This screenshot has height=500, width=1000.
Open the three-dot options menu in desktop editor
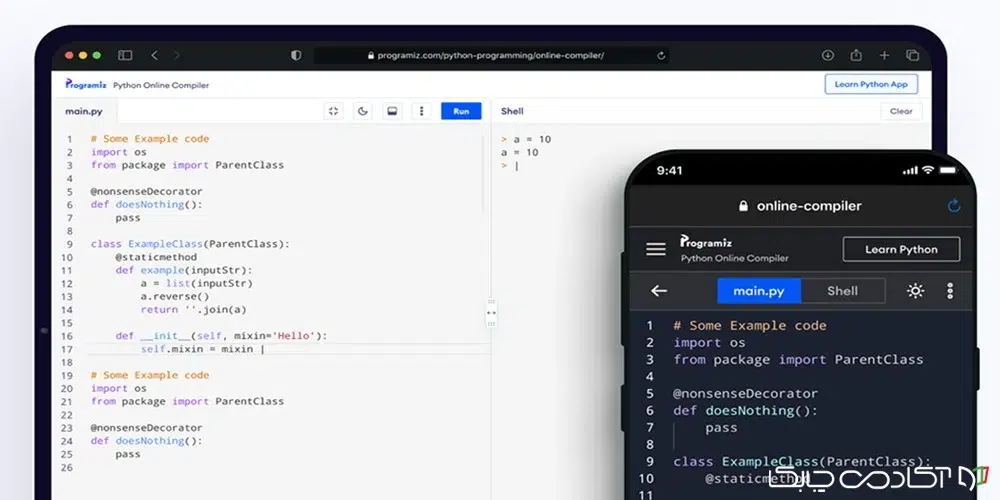click(421, 111)
